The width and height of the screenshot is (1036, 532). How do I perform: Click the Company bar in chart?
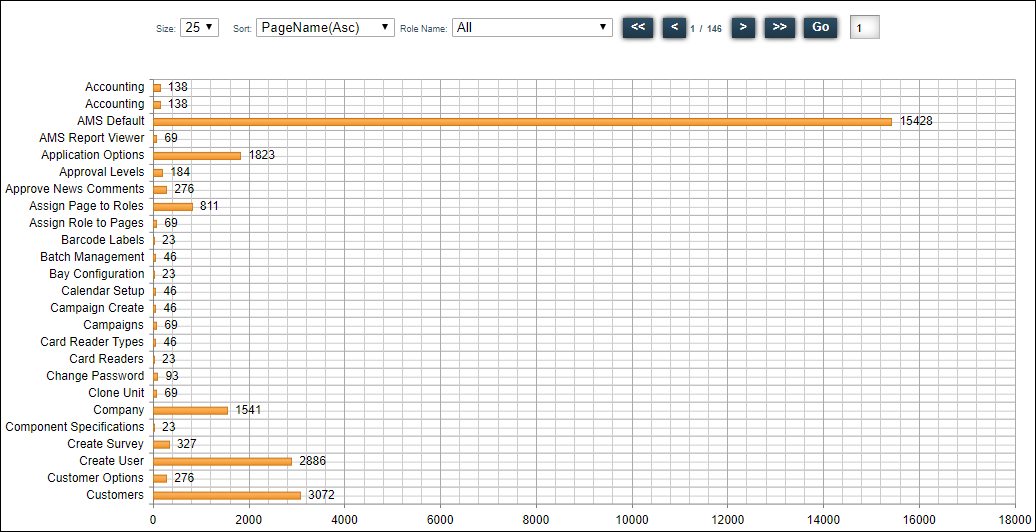pos(190,410)
